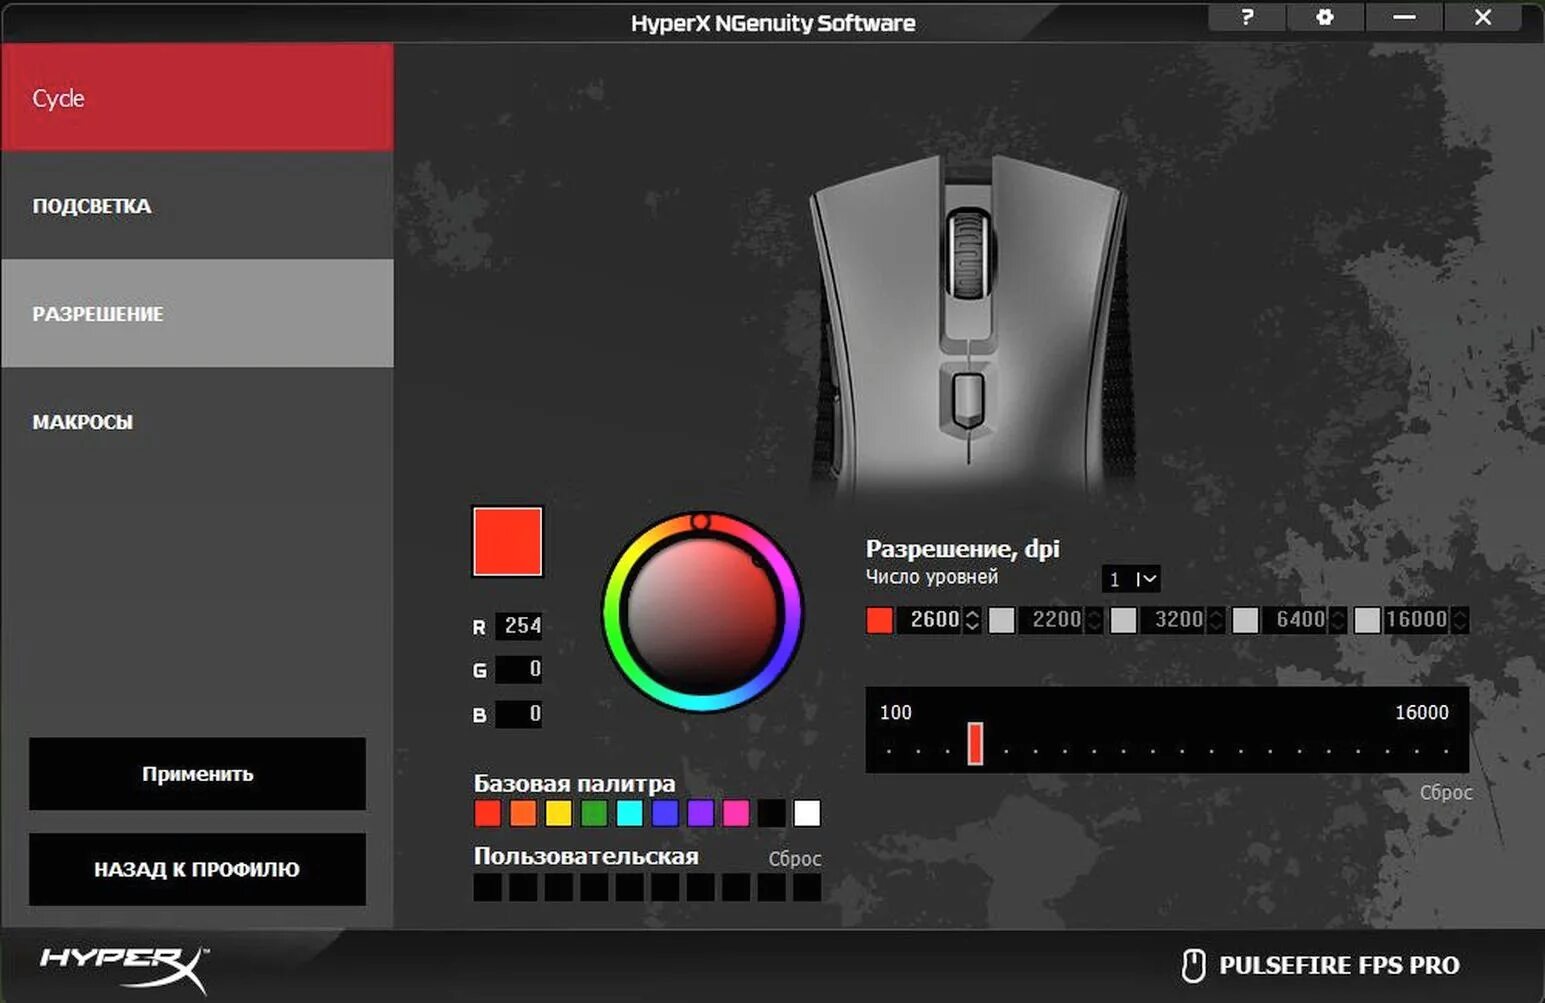Select the gray color box of 2200 DPI level
1545x1003 pixels.
pyautogui.click(x=1002, y=620)
